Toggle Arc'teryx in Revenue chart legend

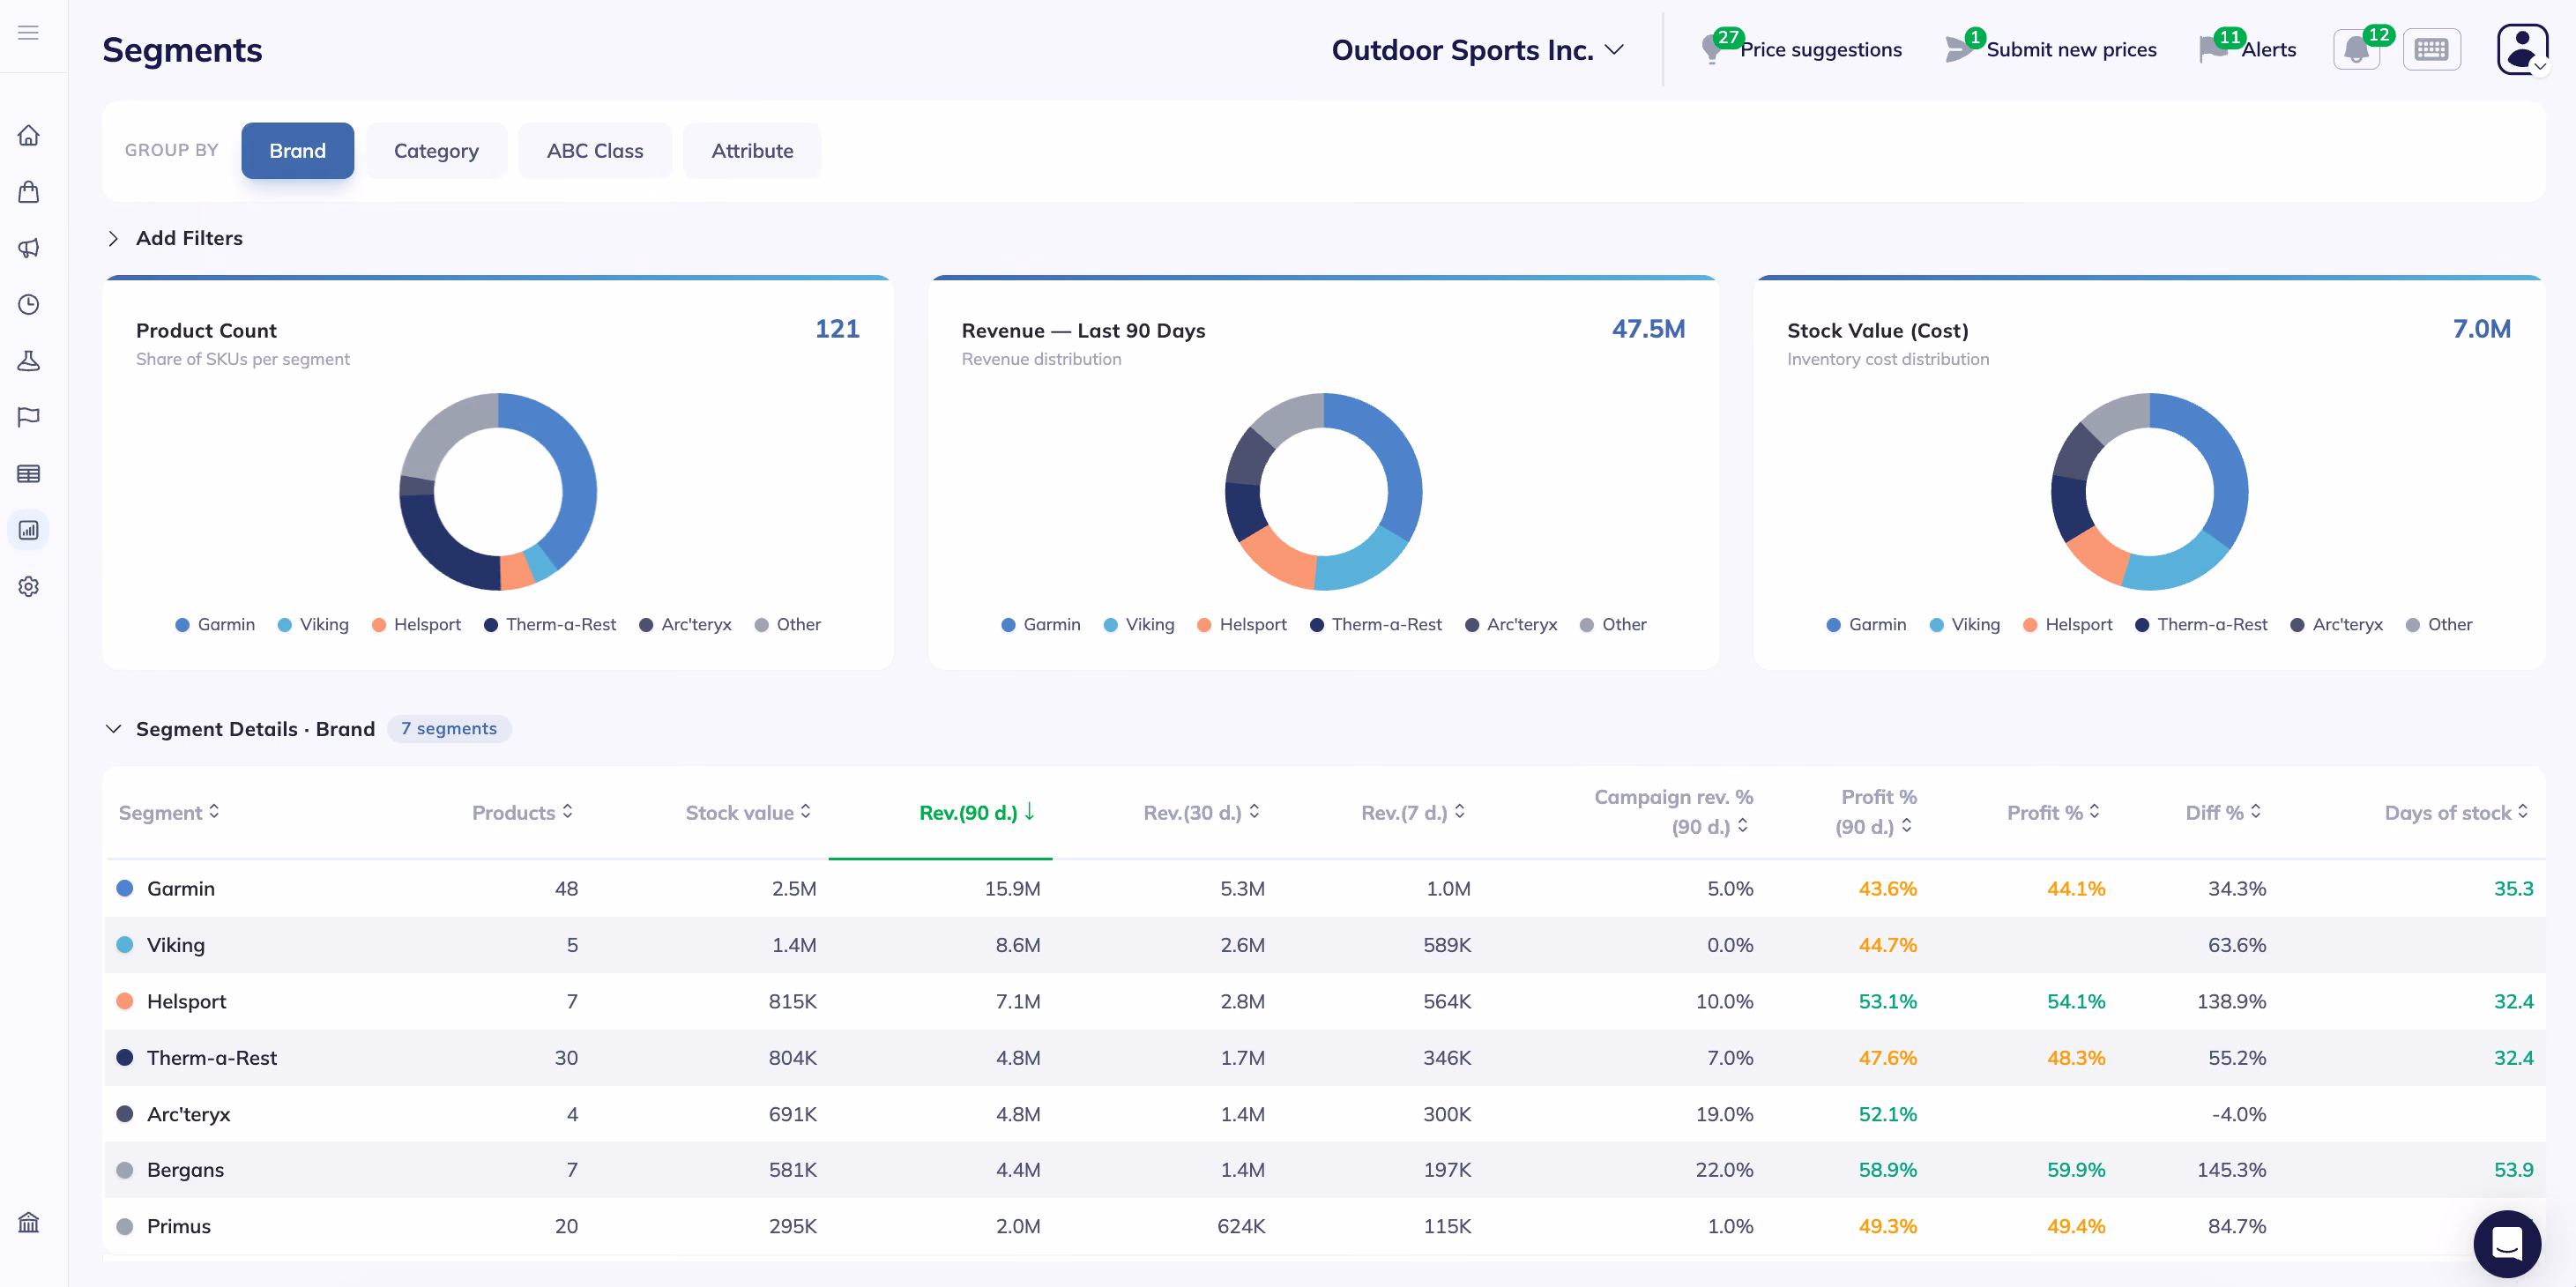pyautogui.click(x=1511, y=625)
